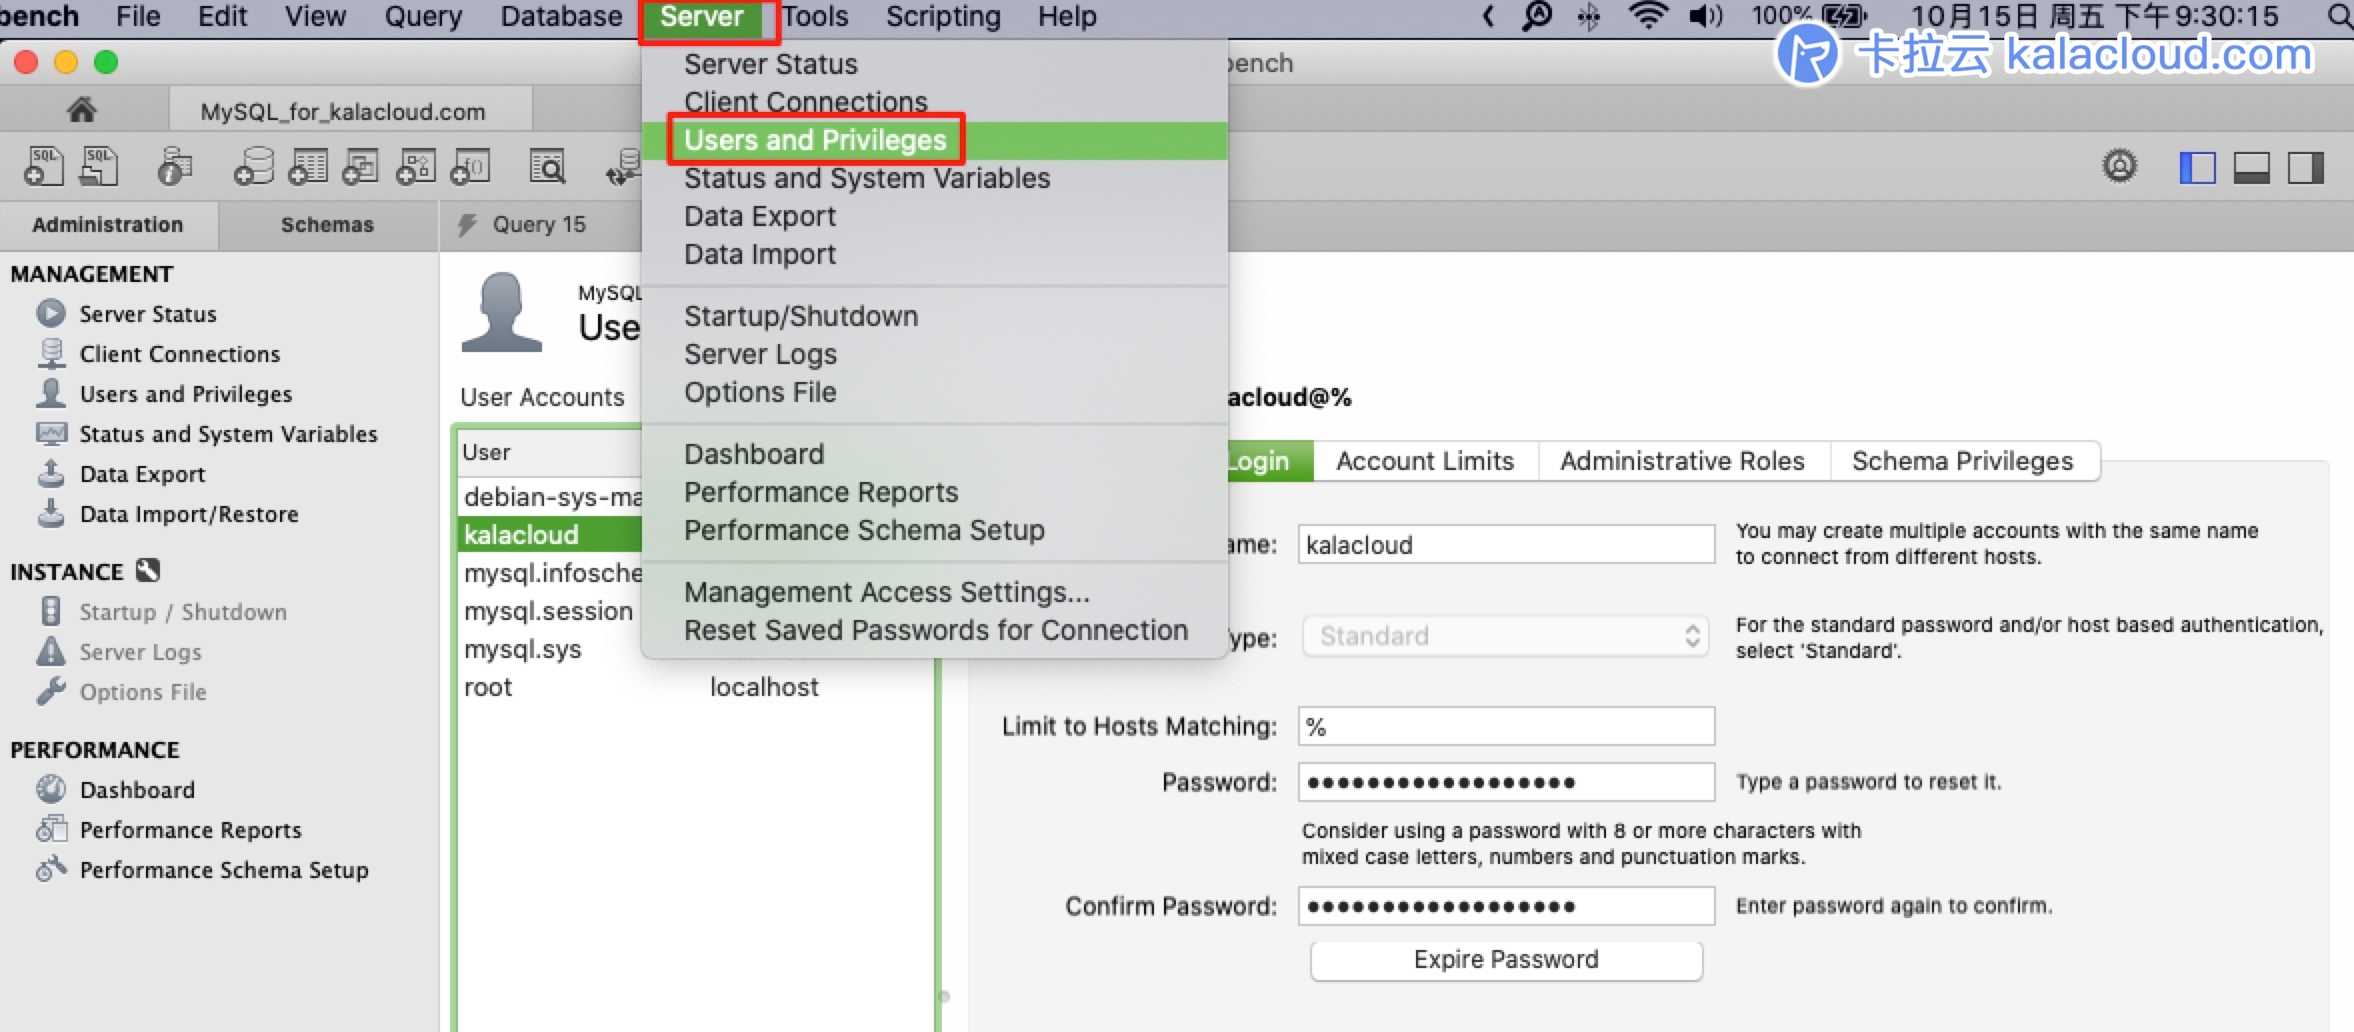Toggle the bottom output panel
This screenshot has width=2354, height=1032.
point(2251,167)
